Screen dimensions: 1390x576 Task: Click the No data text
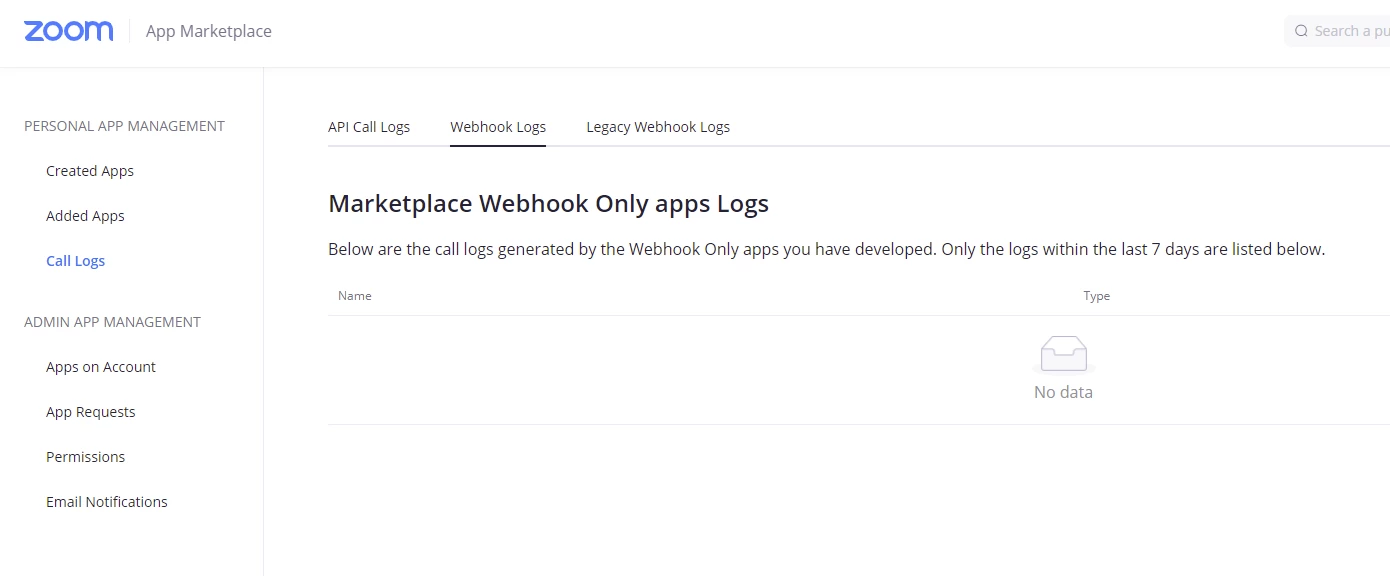[x=1063, y=392]
